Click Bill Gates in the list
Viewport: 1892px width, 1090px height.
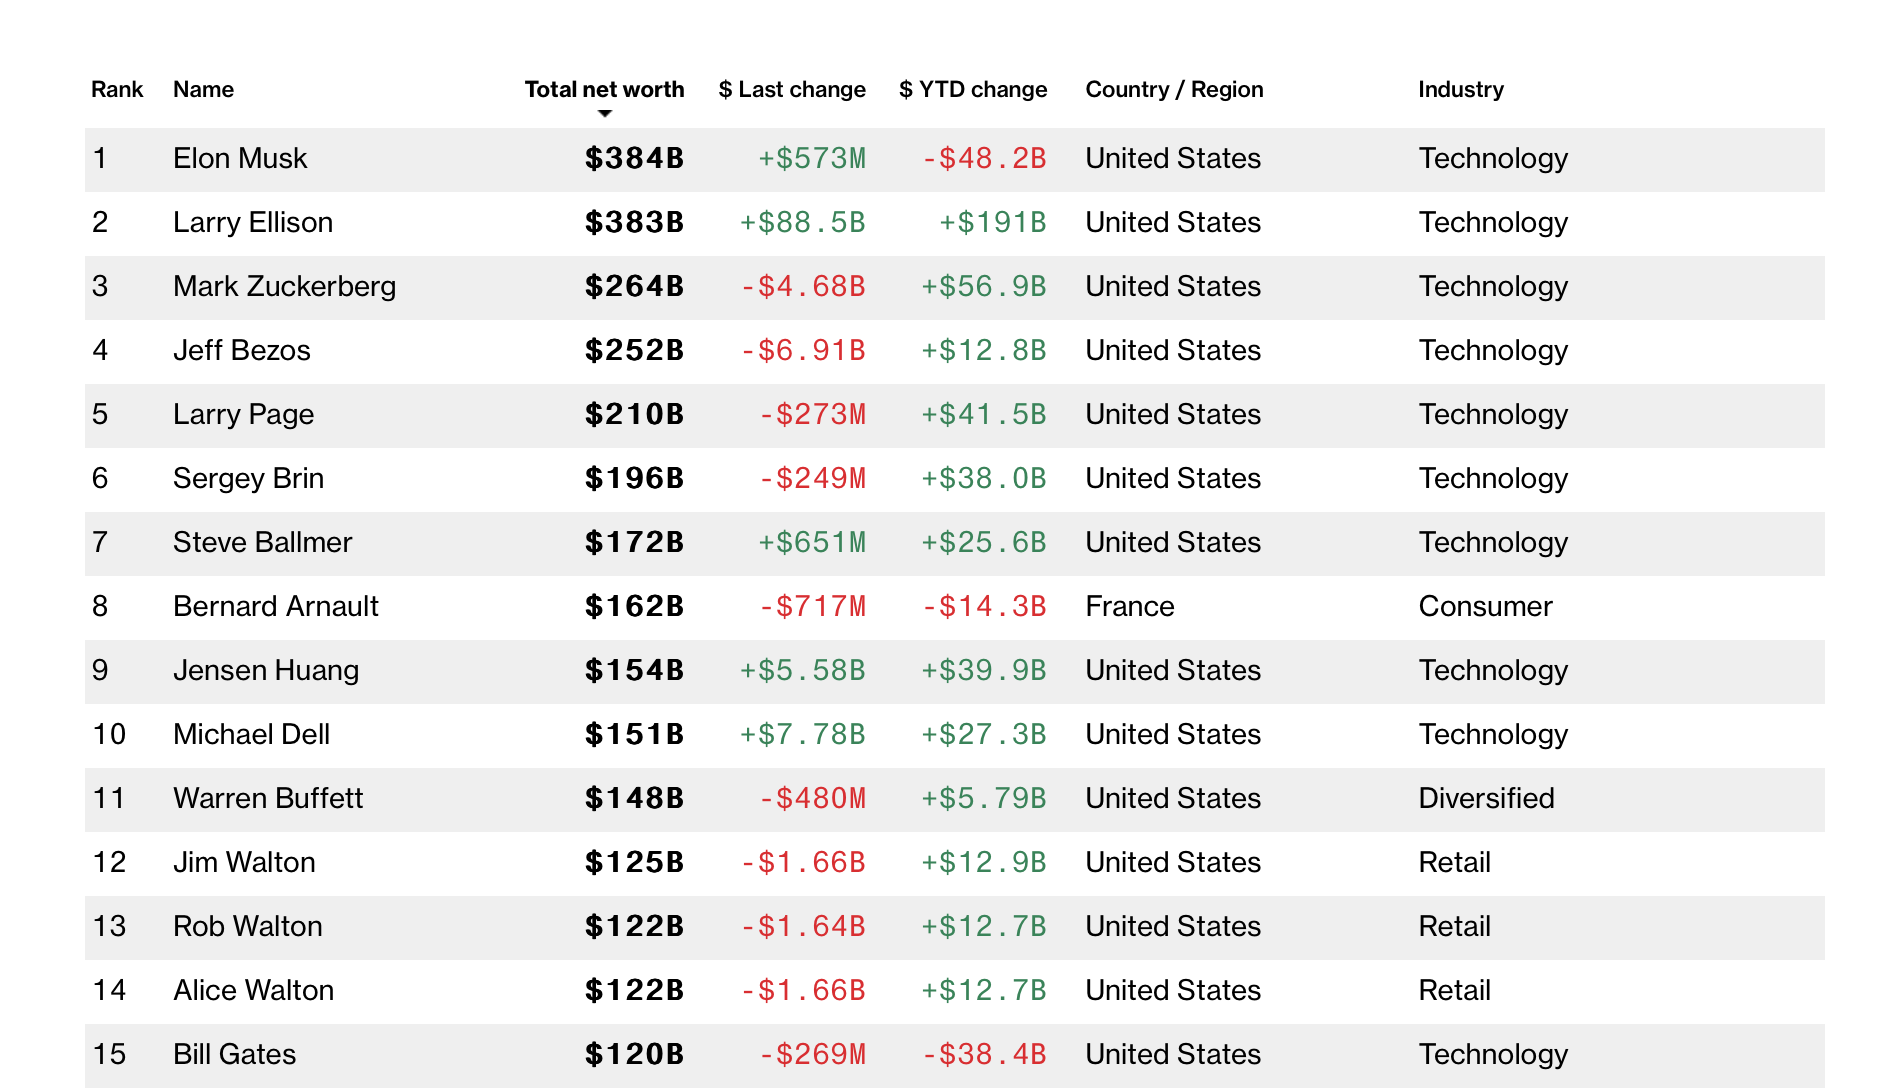pos(235,1054)
